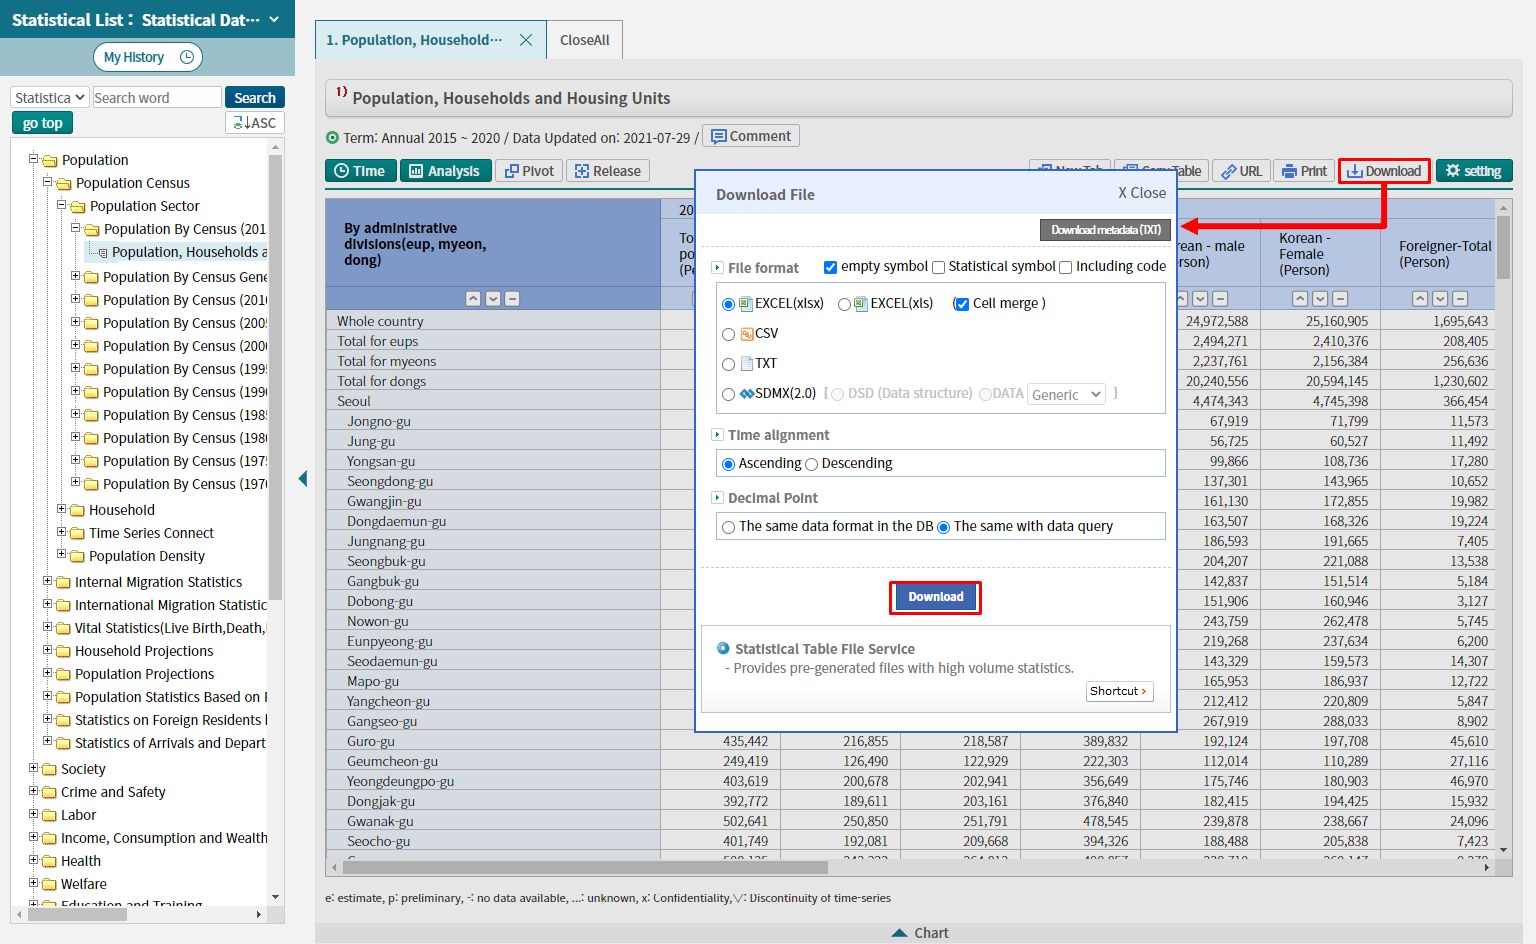Screen dimensions: 1536x944
Task: Choose Descending time alignment
Action: coord(811,464)
